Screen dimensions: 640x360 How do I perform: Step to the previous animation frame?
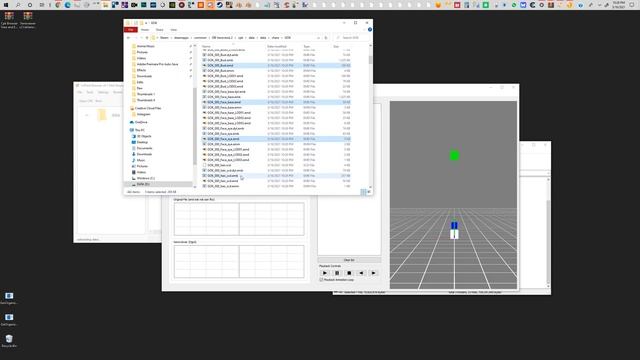click(x=361, y=273)
